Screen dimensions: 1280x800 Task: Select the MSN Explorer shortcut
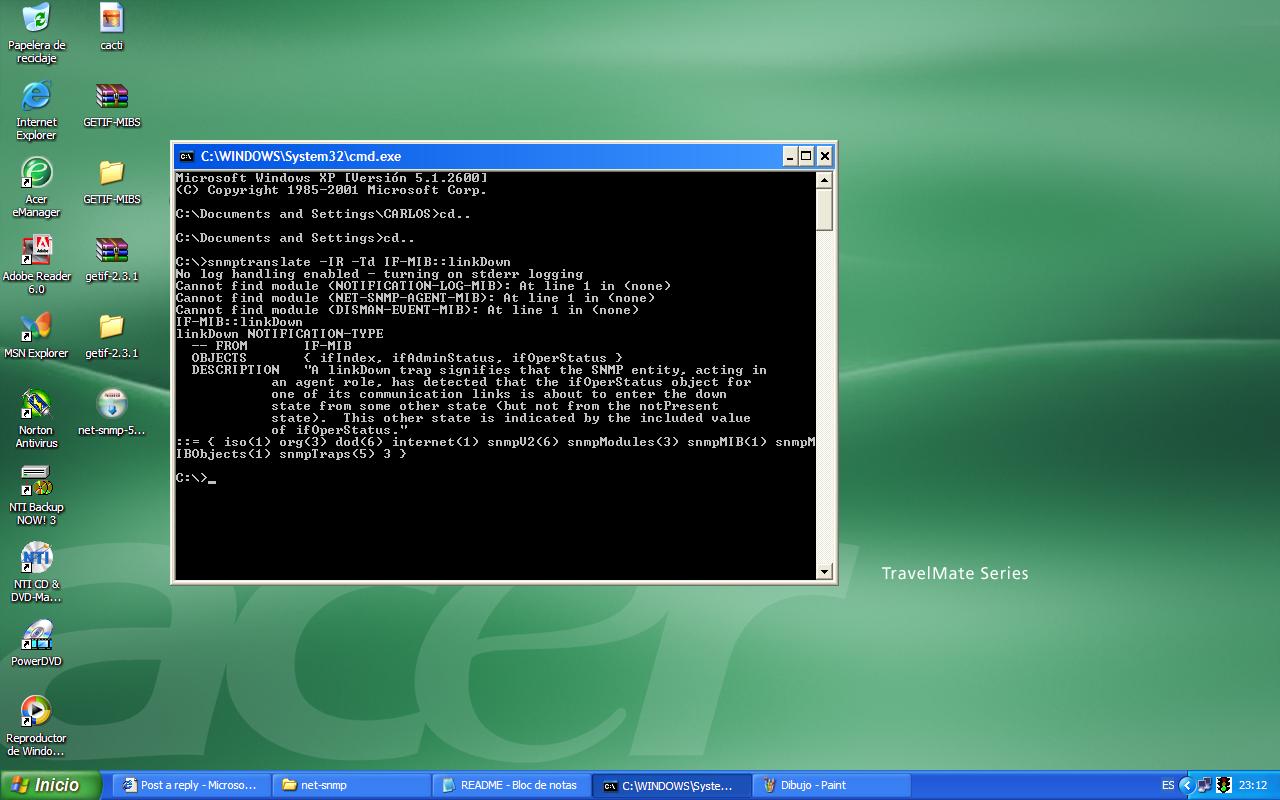point(36,335)
